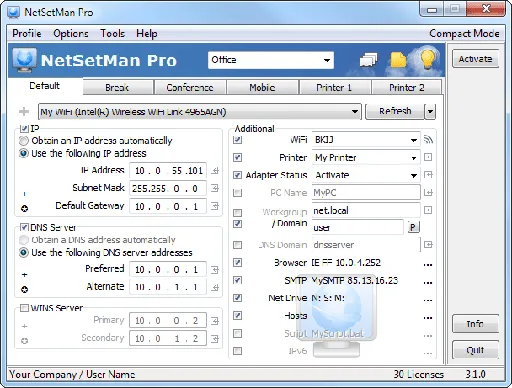This screenshot has width=512, height=388.
Task: Click the arrow icon beside IP Address field
Action: [215, 171]
